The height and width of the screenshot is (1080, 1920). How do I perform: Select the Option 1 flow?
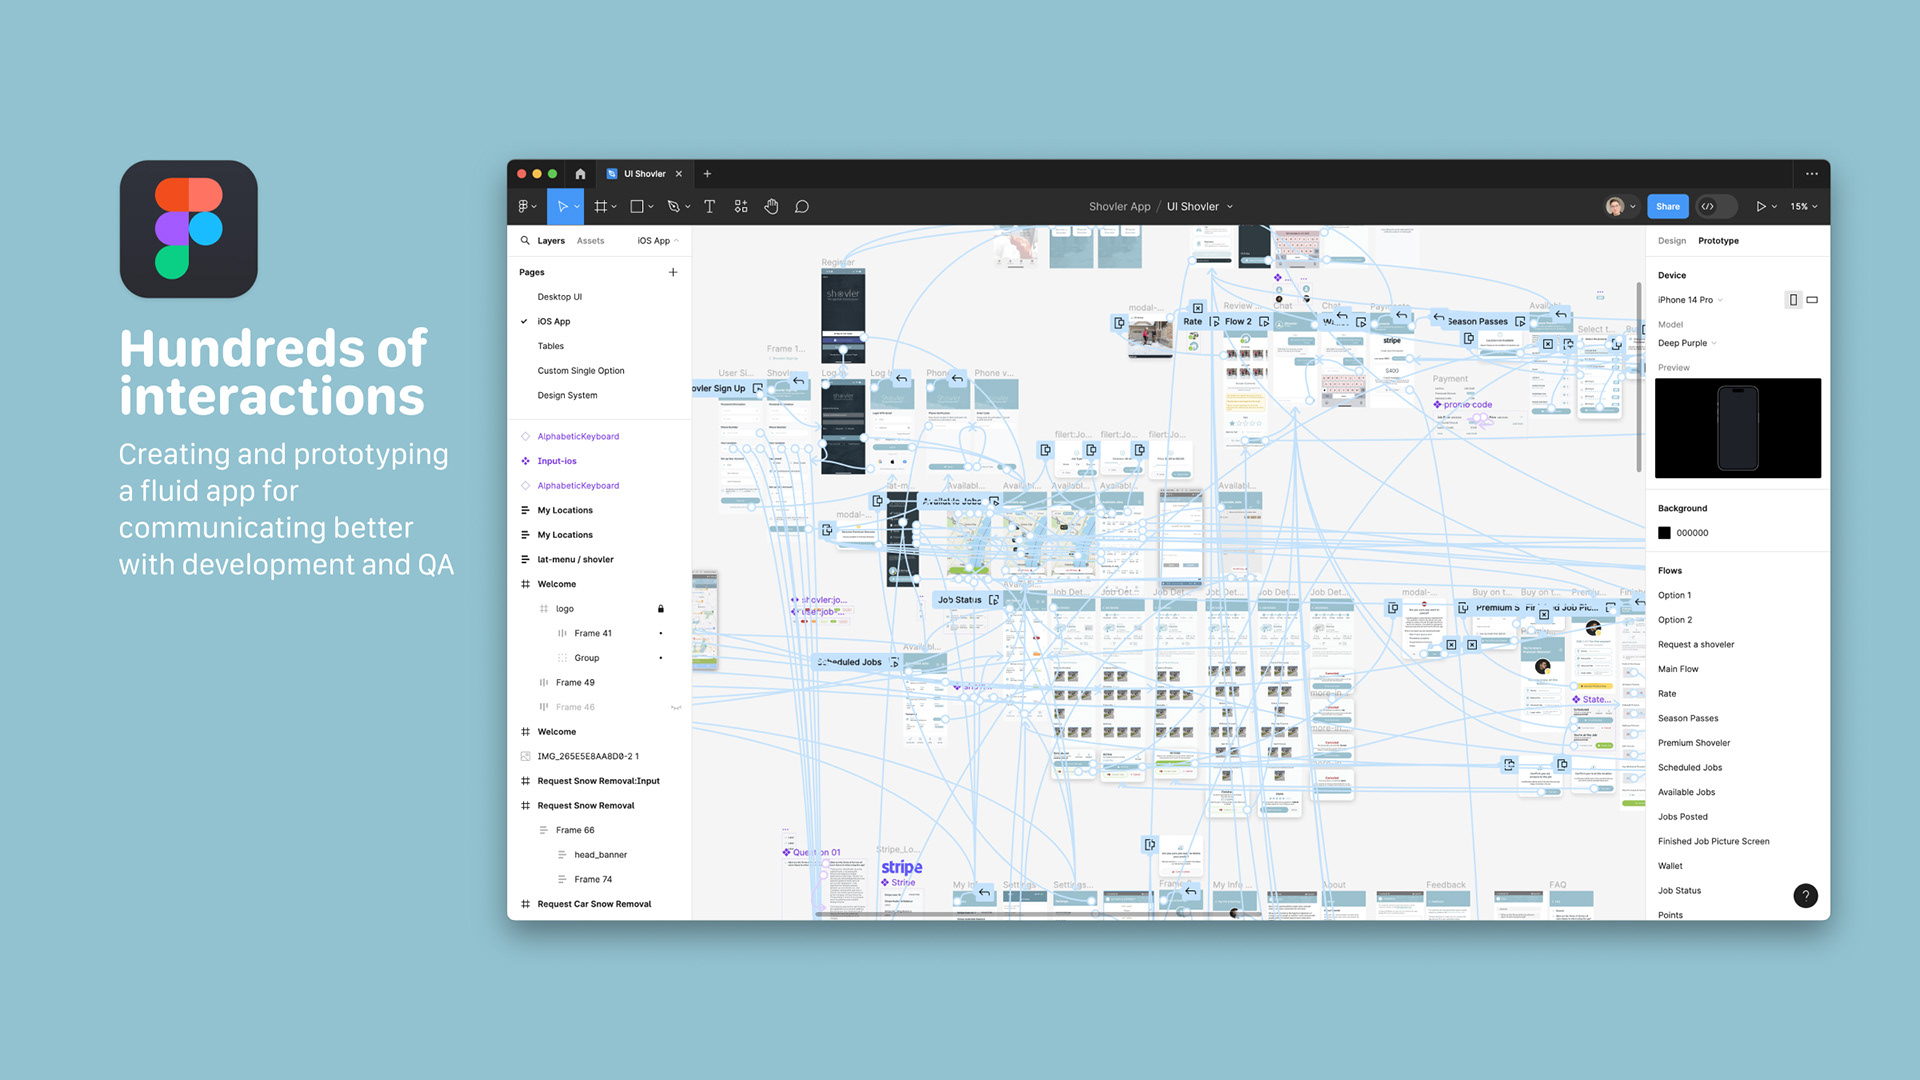[1674, 596]
